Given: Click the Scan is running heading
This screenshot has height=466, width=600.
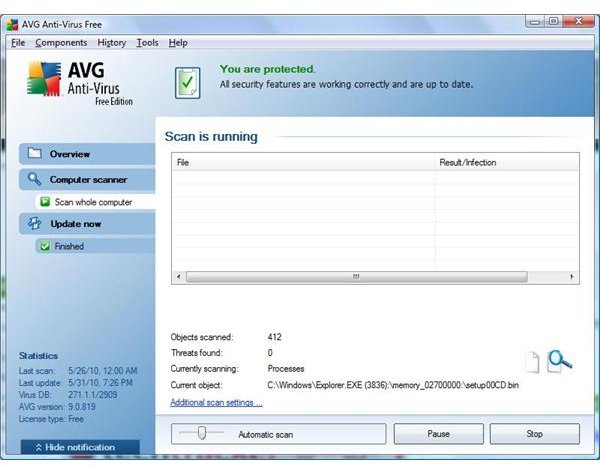Looking at the screenshot, I should tap(211, 137).
